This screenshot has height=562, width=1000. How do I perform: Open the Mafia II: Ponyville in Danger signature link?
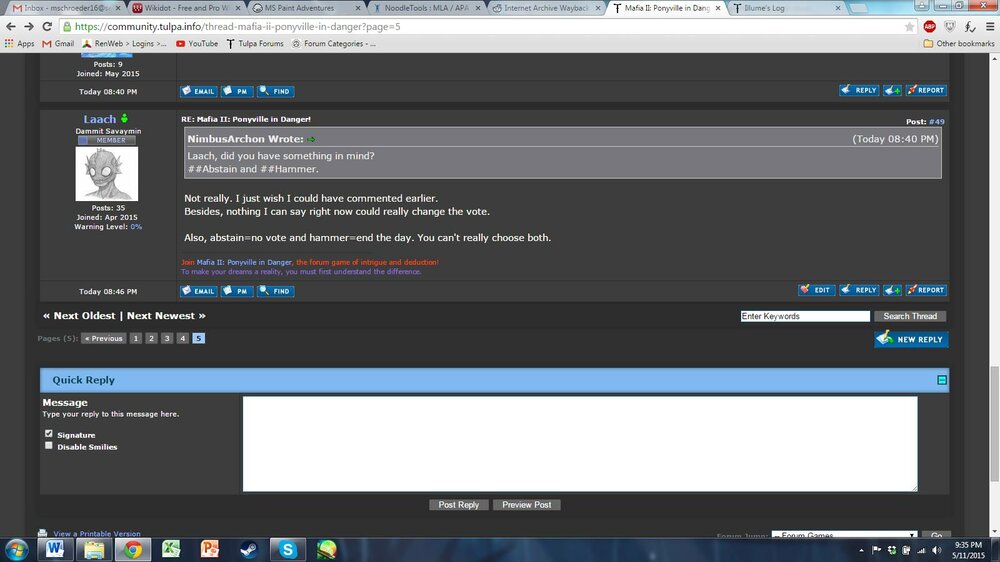[x=244, y=262]
